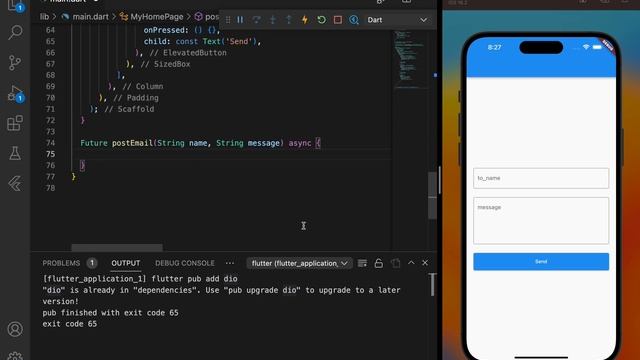Tap the Send button in simulator

coord(541,262)
